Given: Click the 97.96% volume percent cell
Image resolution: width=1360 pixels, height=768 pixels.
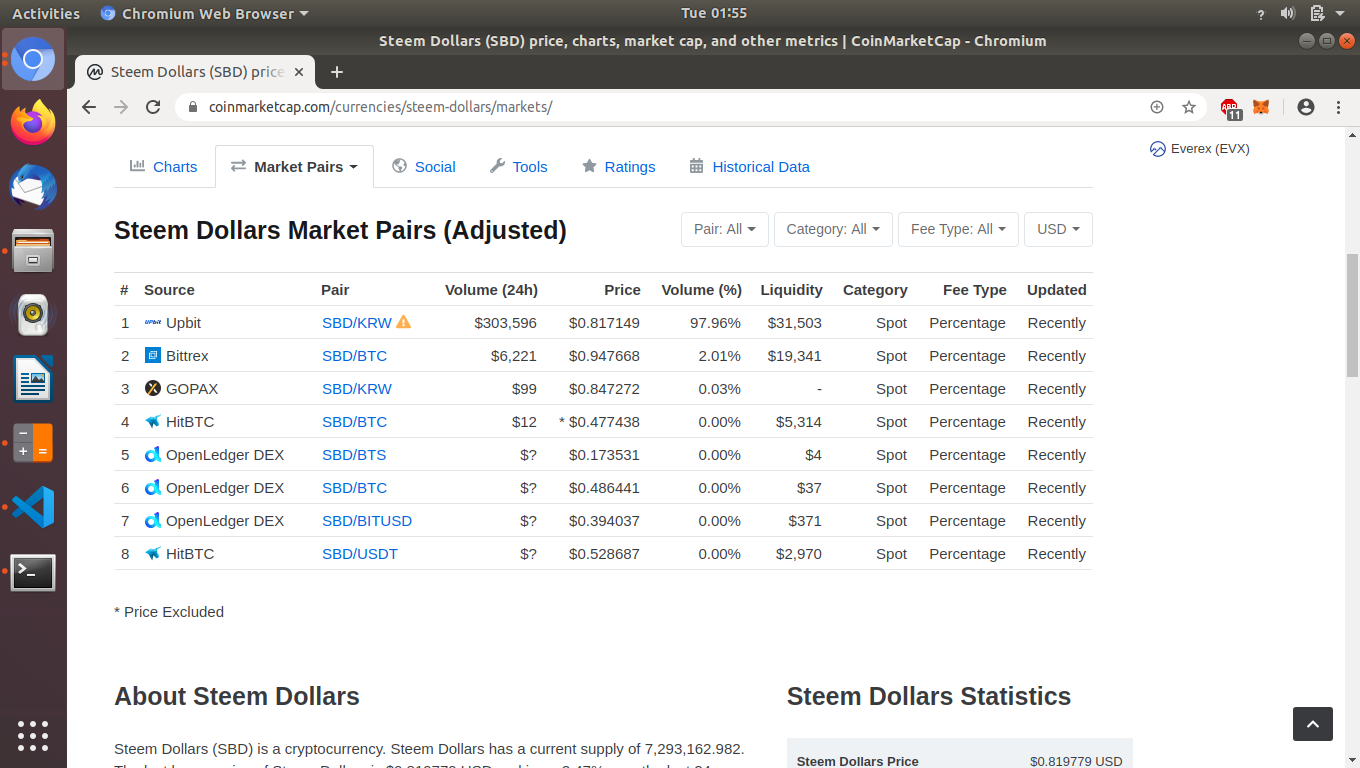Looking at the screenshot, I should tap(715, 323).
